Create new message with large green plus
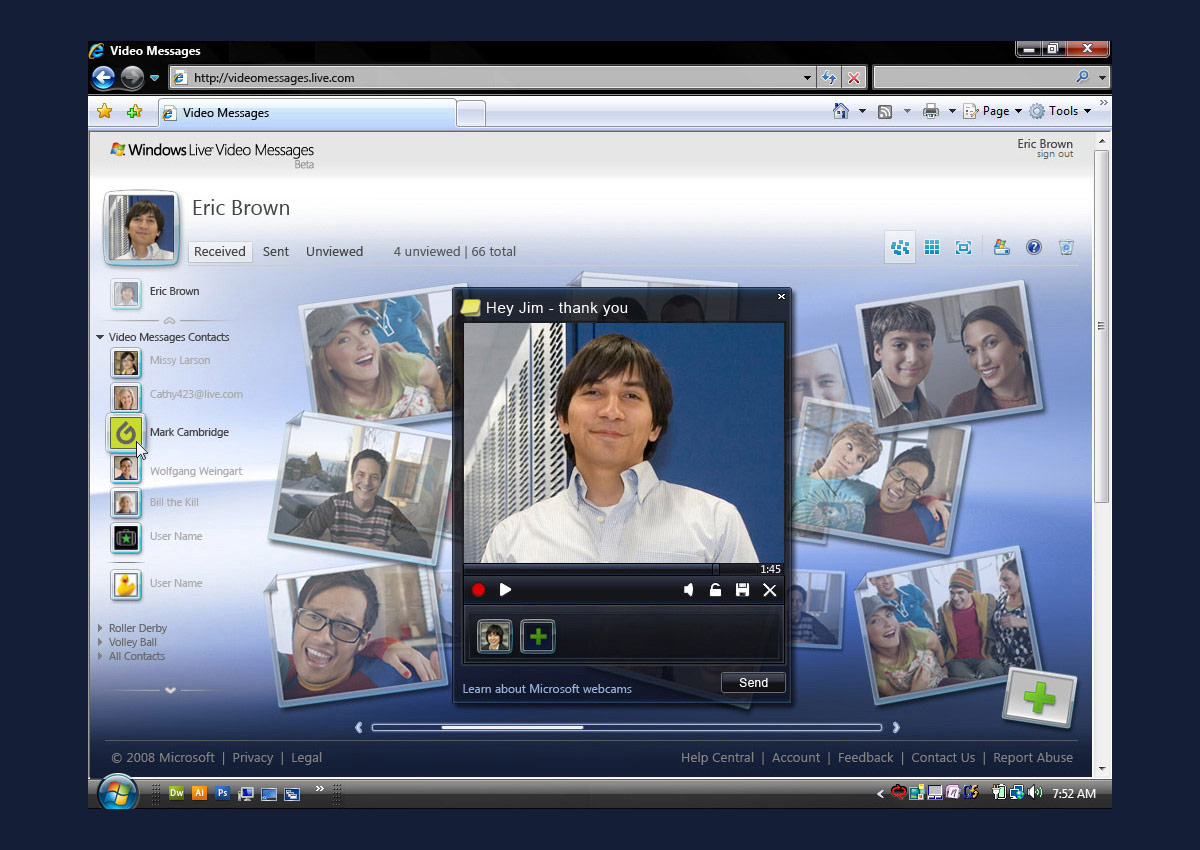Screen dimensions: 1200x850 click(x=1039, y=698)
